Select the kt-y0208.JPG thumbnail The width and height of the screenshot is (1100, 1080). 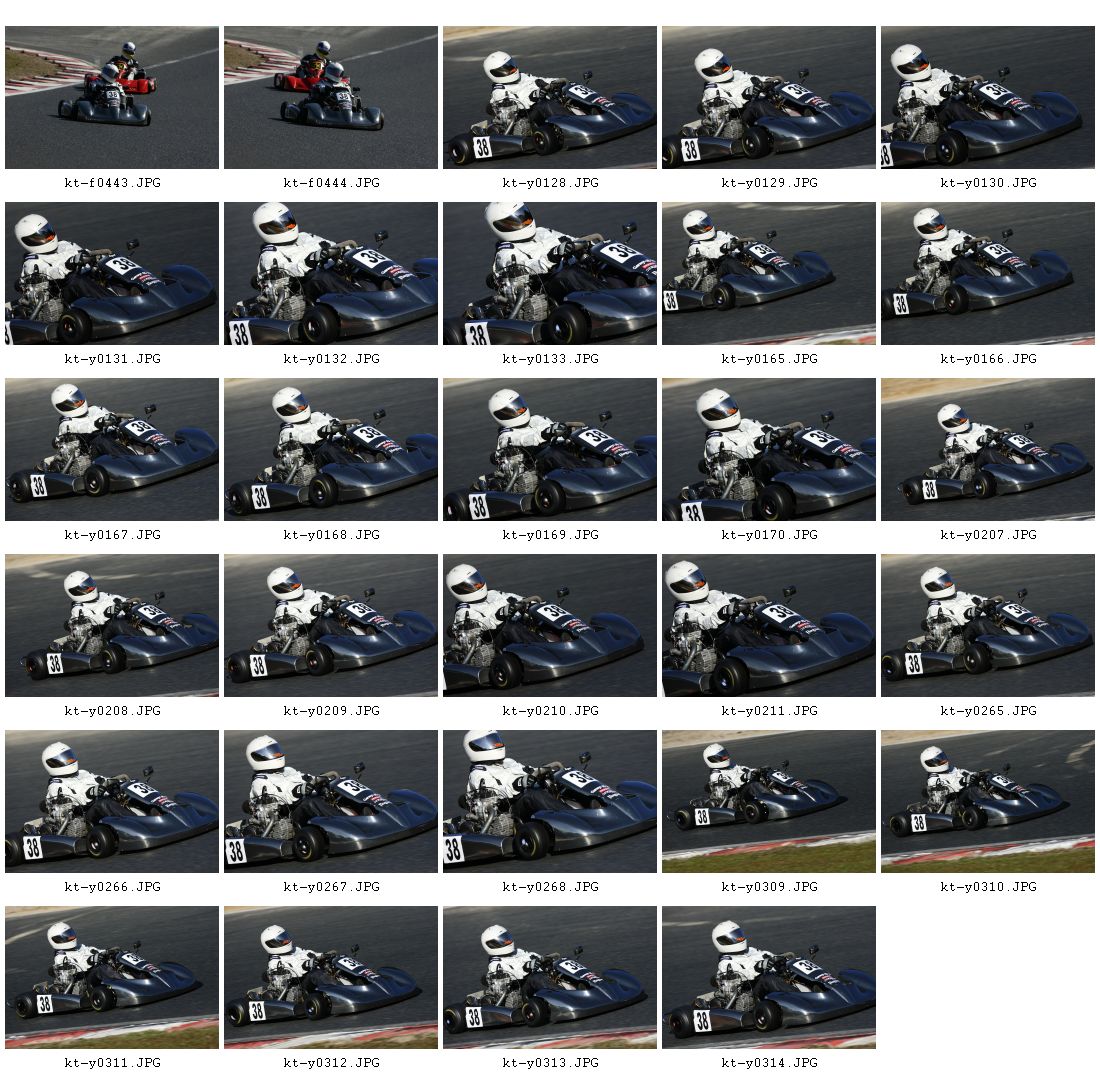click(x=112, y=626)
